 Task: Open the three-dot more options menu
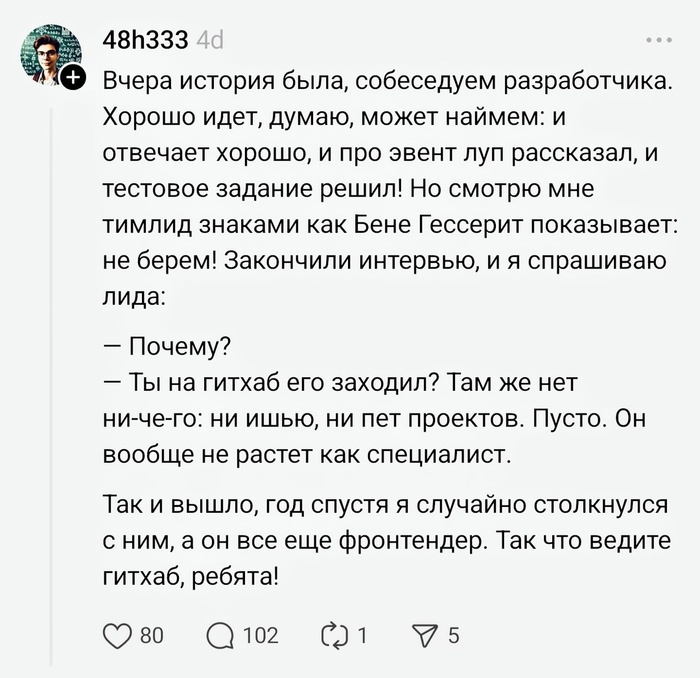coord(659,42)
